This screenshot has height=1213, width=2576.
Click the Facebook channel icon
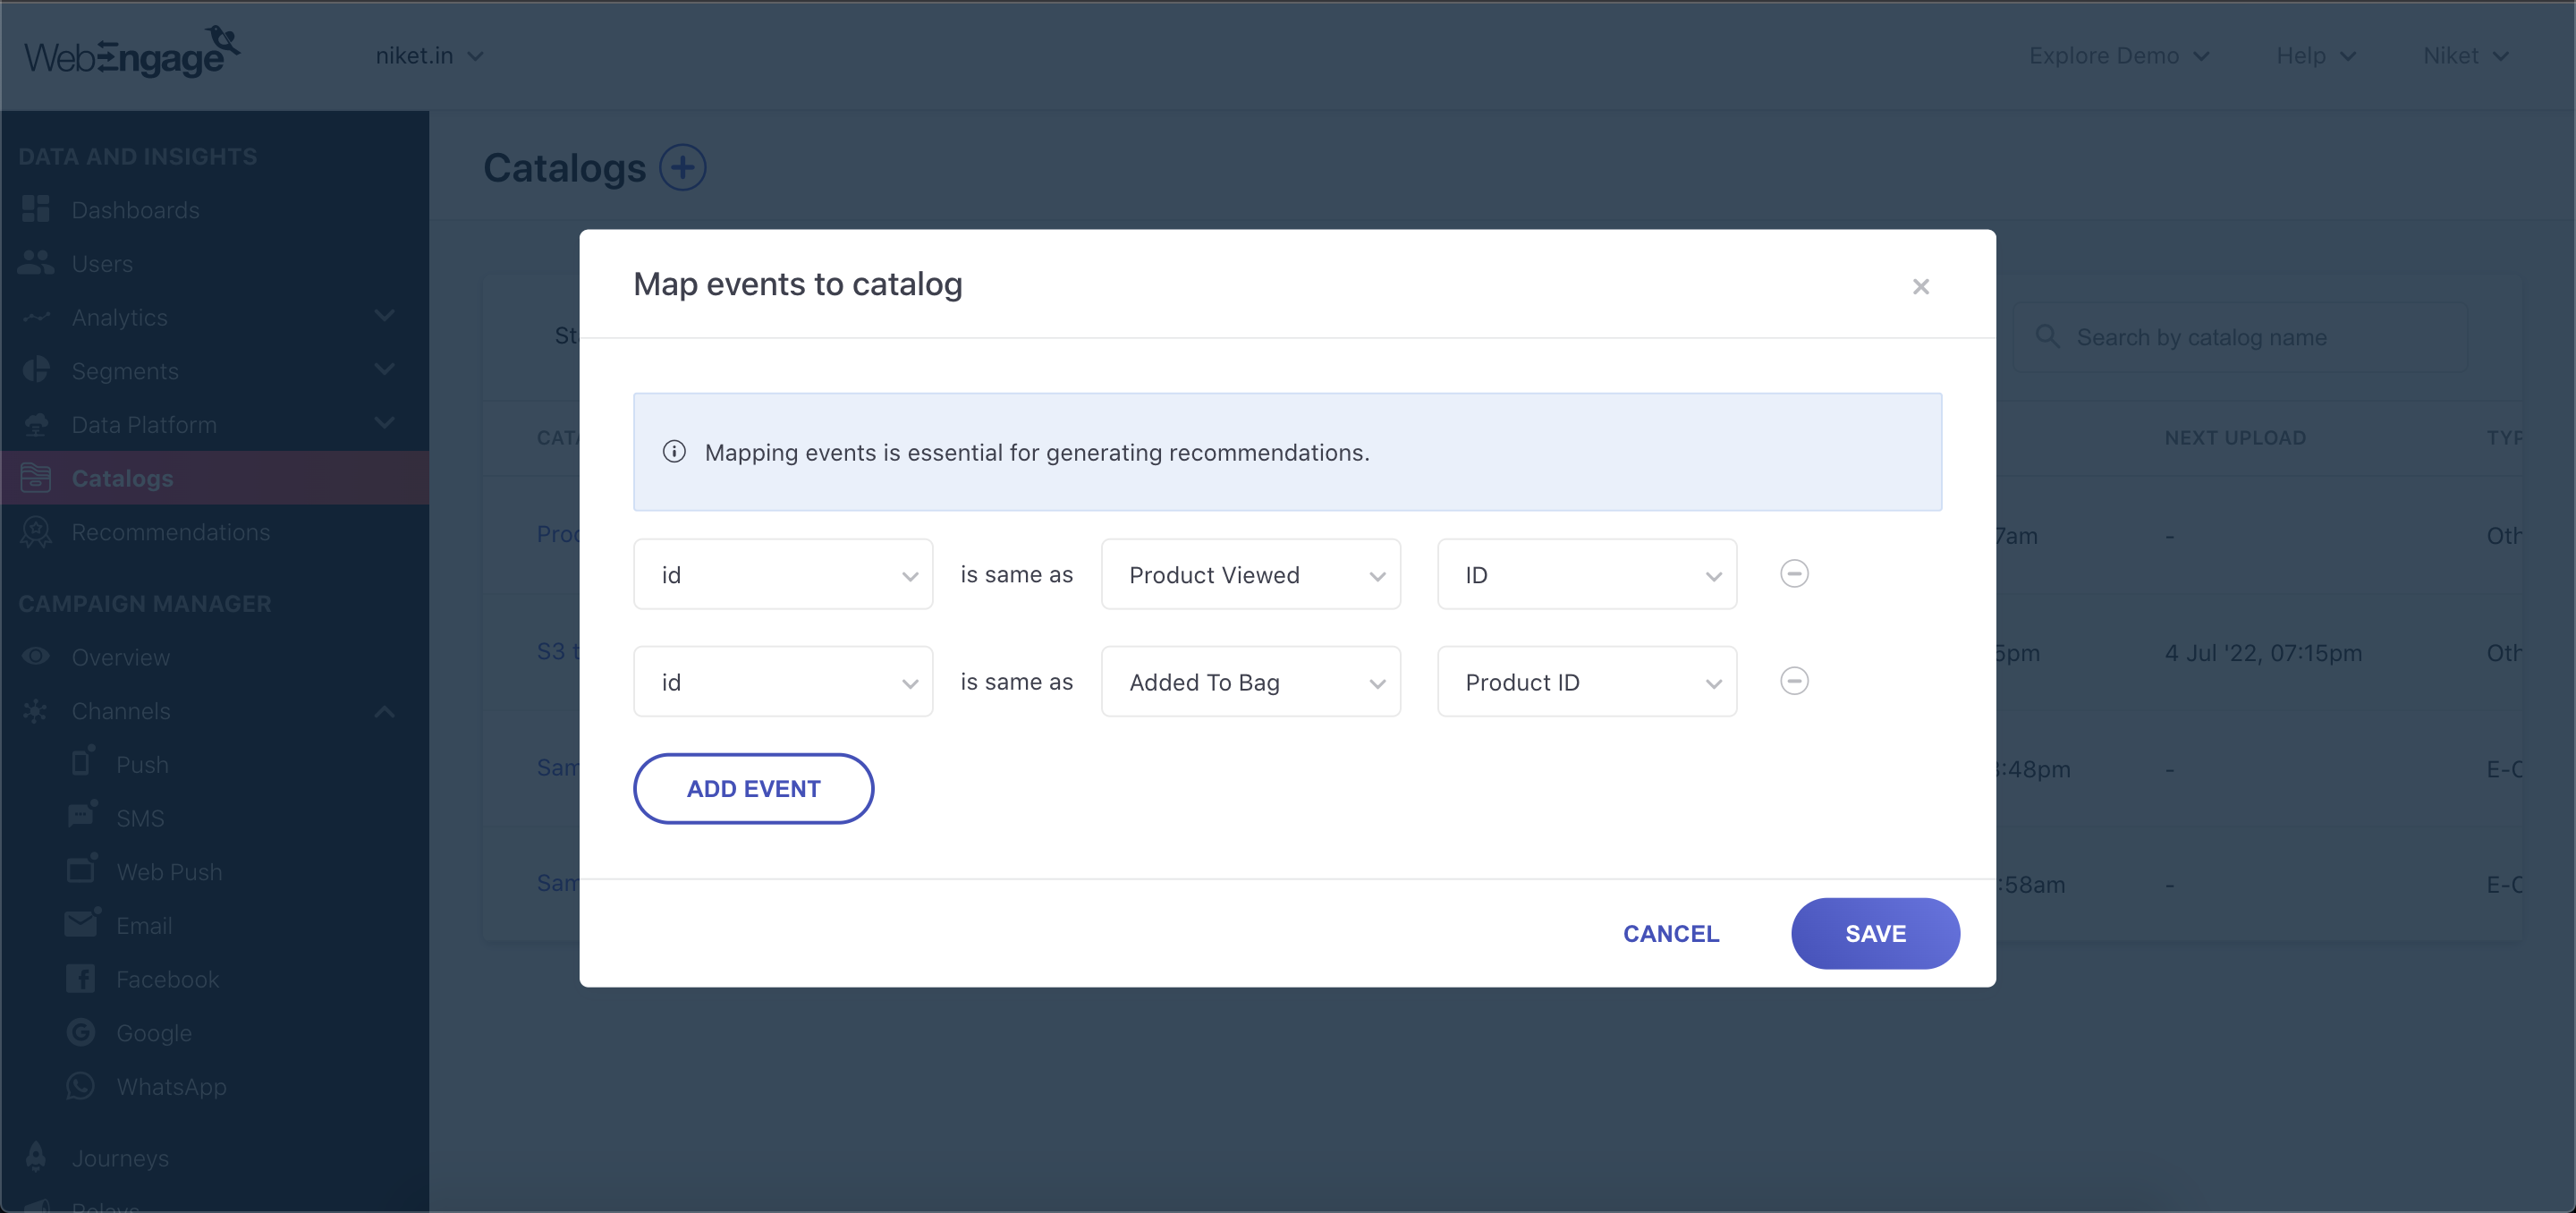(x=81, y=979)
